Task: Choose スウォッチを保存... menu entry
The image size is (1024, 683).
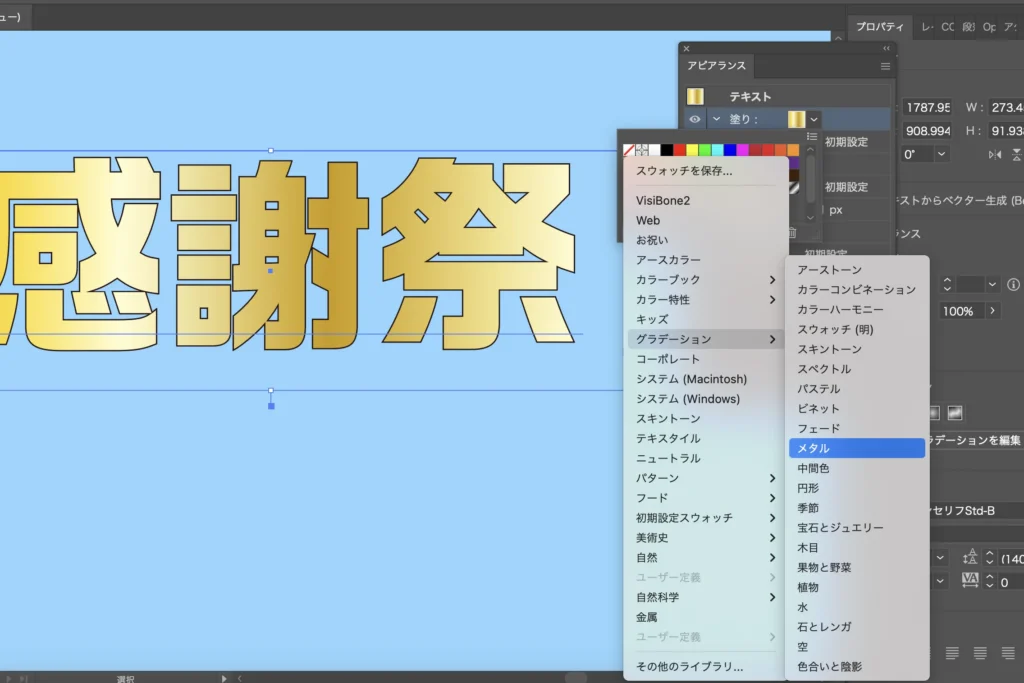Action: tap(684, 171)
